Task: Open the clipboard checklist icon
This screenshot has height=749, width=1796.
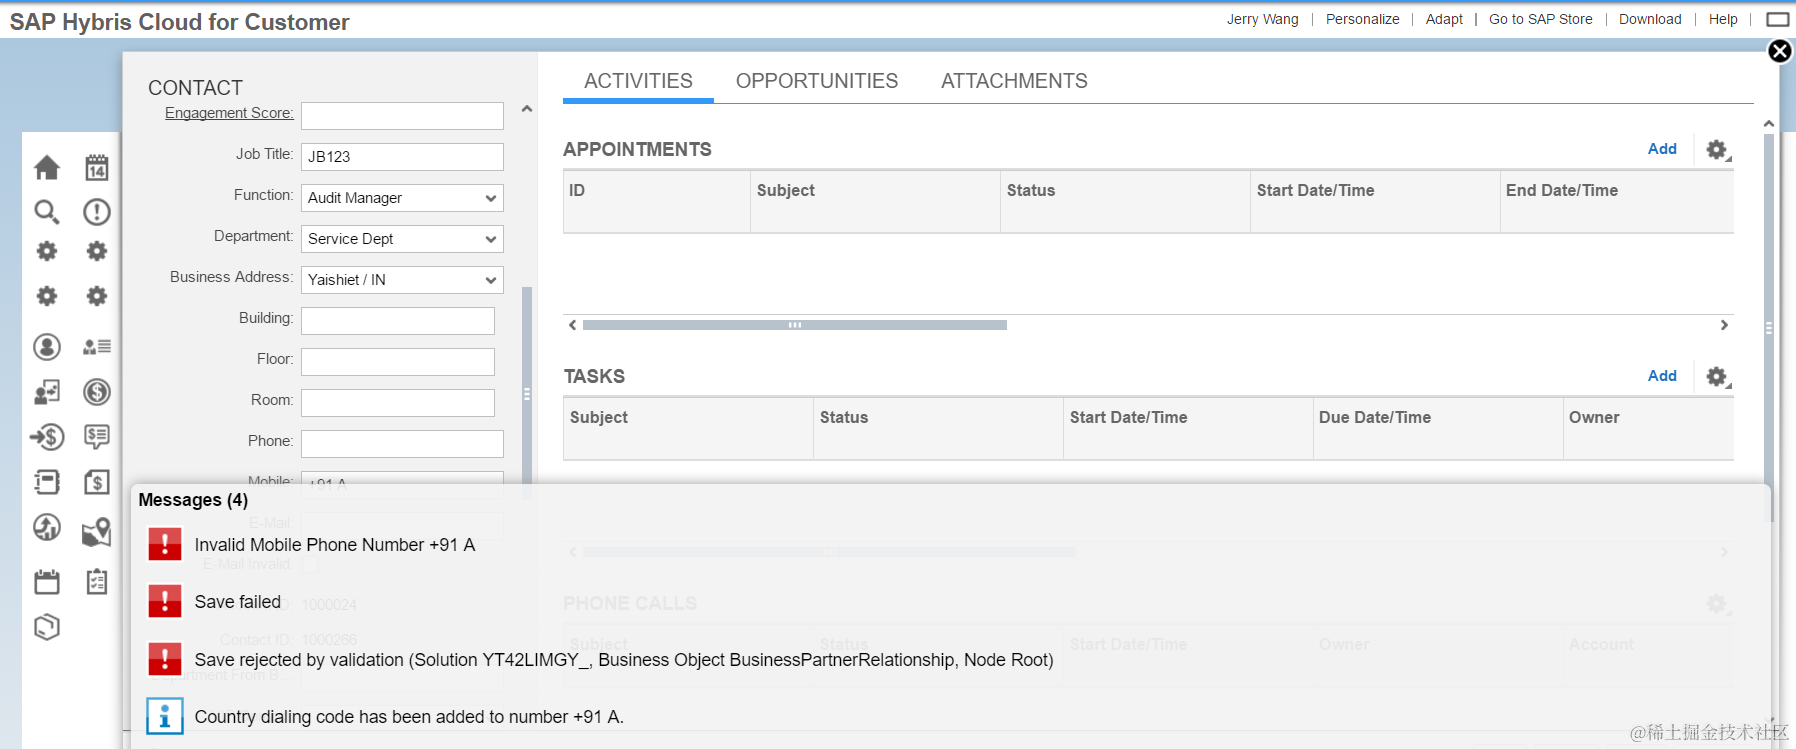Action: pyautogui.click(x=97, y=582)
